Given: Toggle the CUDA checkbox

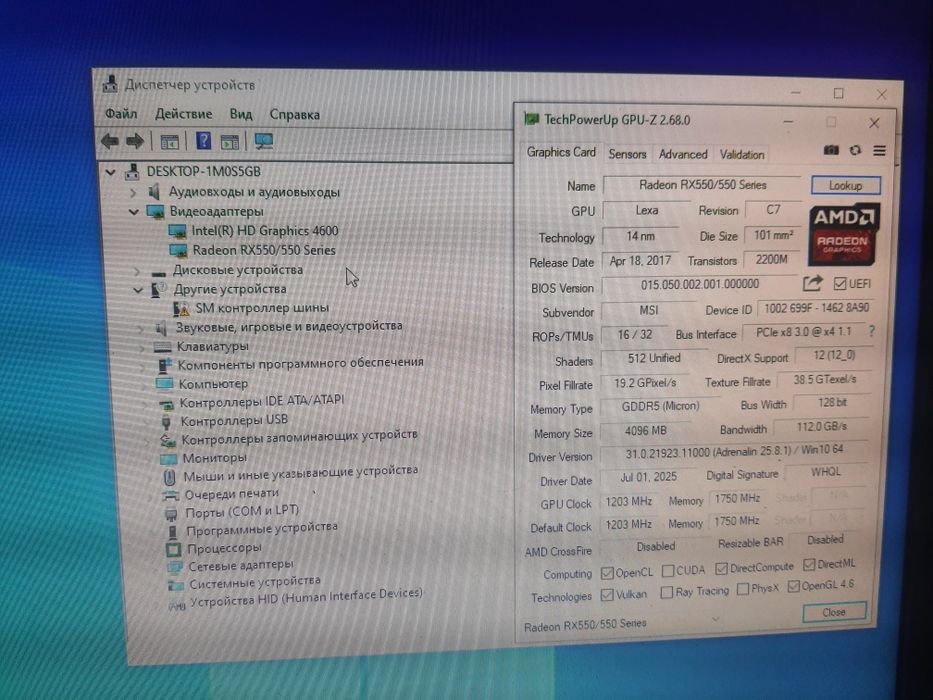Looking at the screenshot, I should point(668,571).
